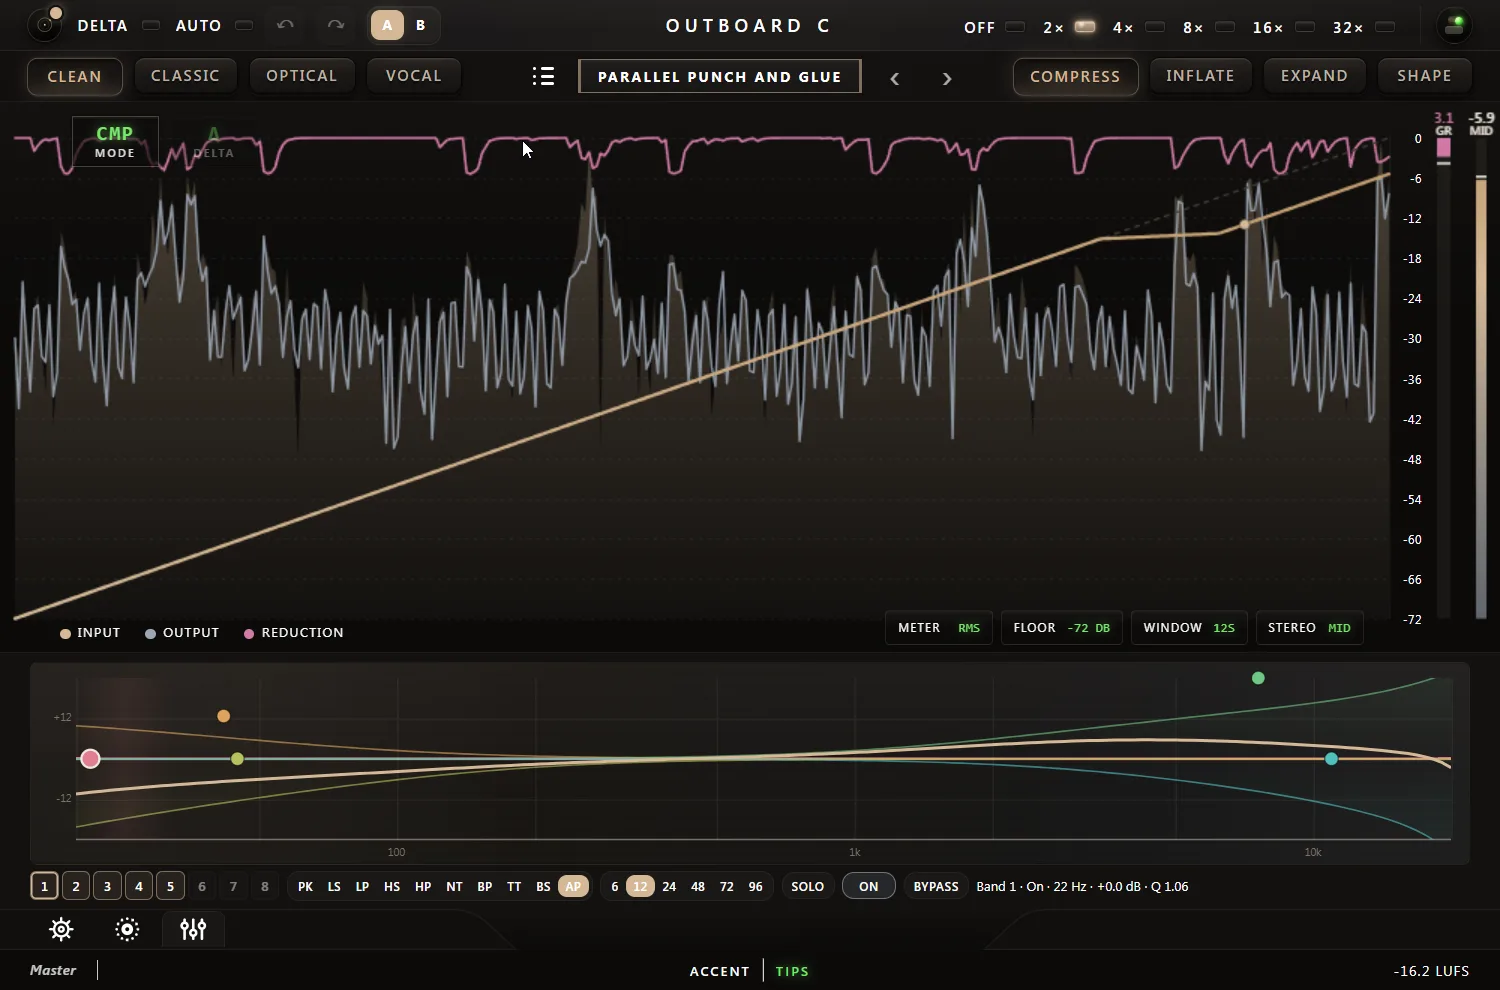Select the CLASSIC style tab
The image size is (1500, 990).
(185, 76)
